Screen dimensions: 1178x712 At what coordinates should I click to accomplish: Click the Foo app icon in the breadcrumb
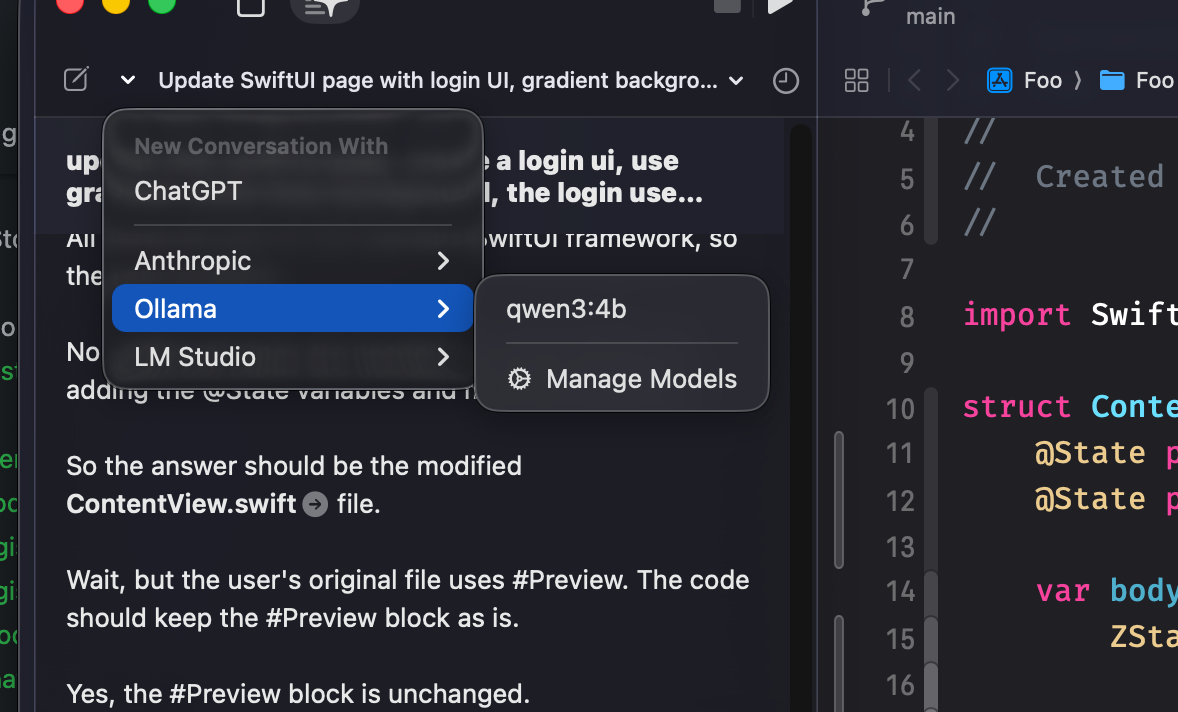tap(1000, 80)
